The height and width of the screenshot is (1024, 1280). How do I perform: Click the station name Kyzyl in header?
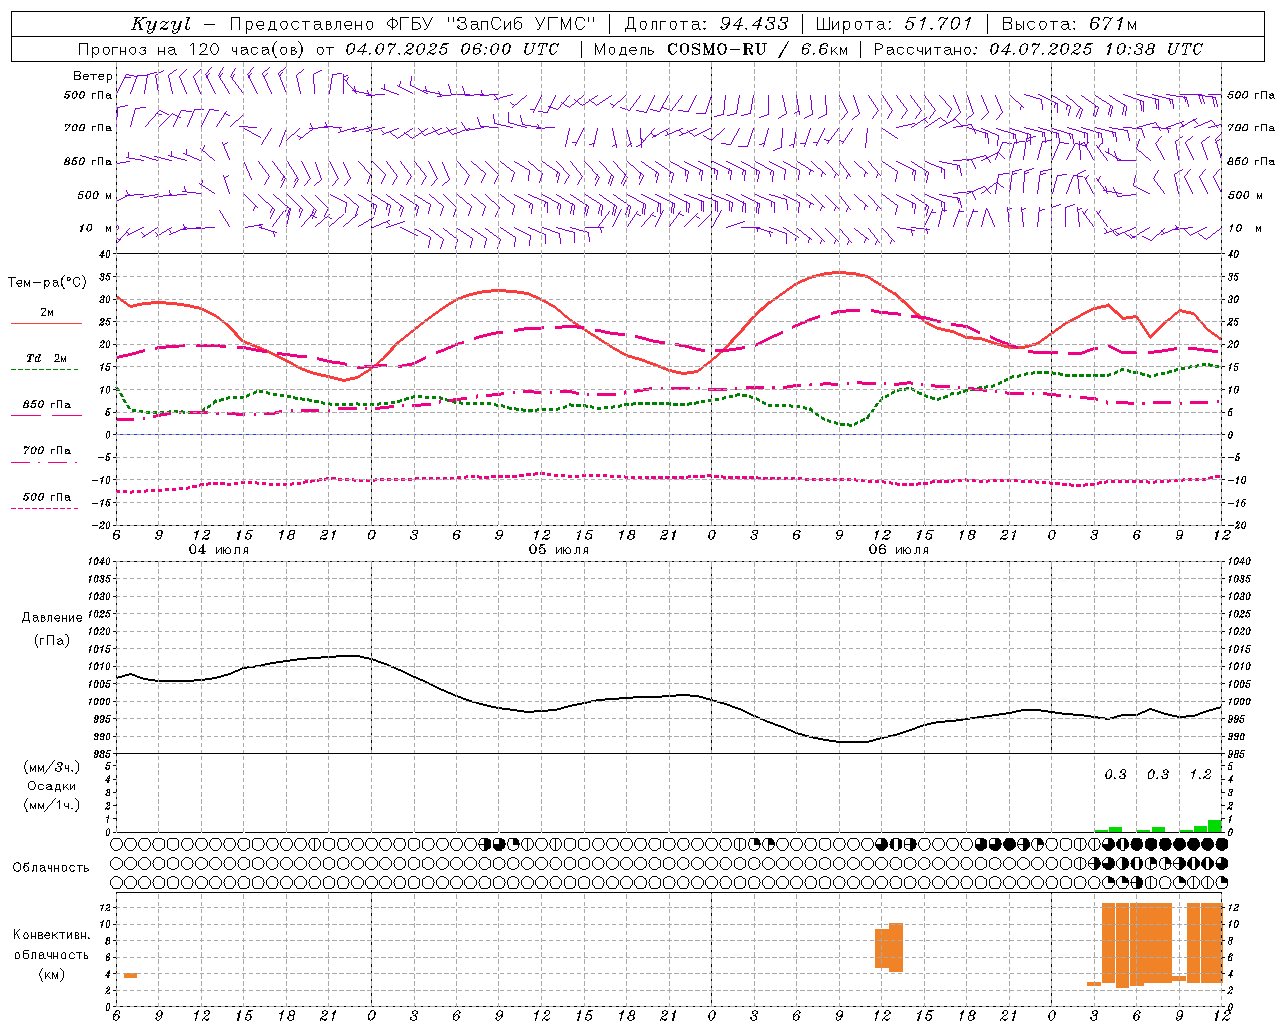[161, 24]
